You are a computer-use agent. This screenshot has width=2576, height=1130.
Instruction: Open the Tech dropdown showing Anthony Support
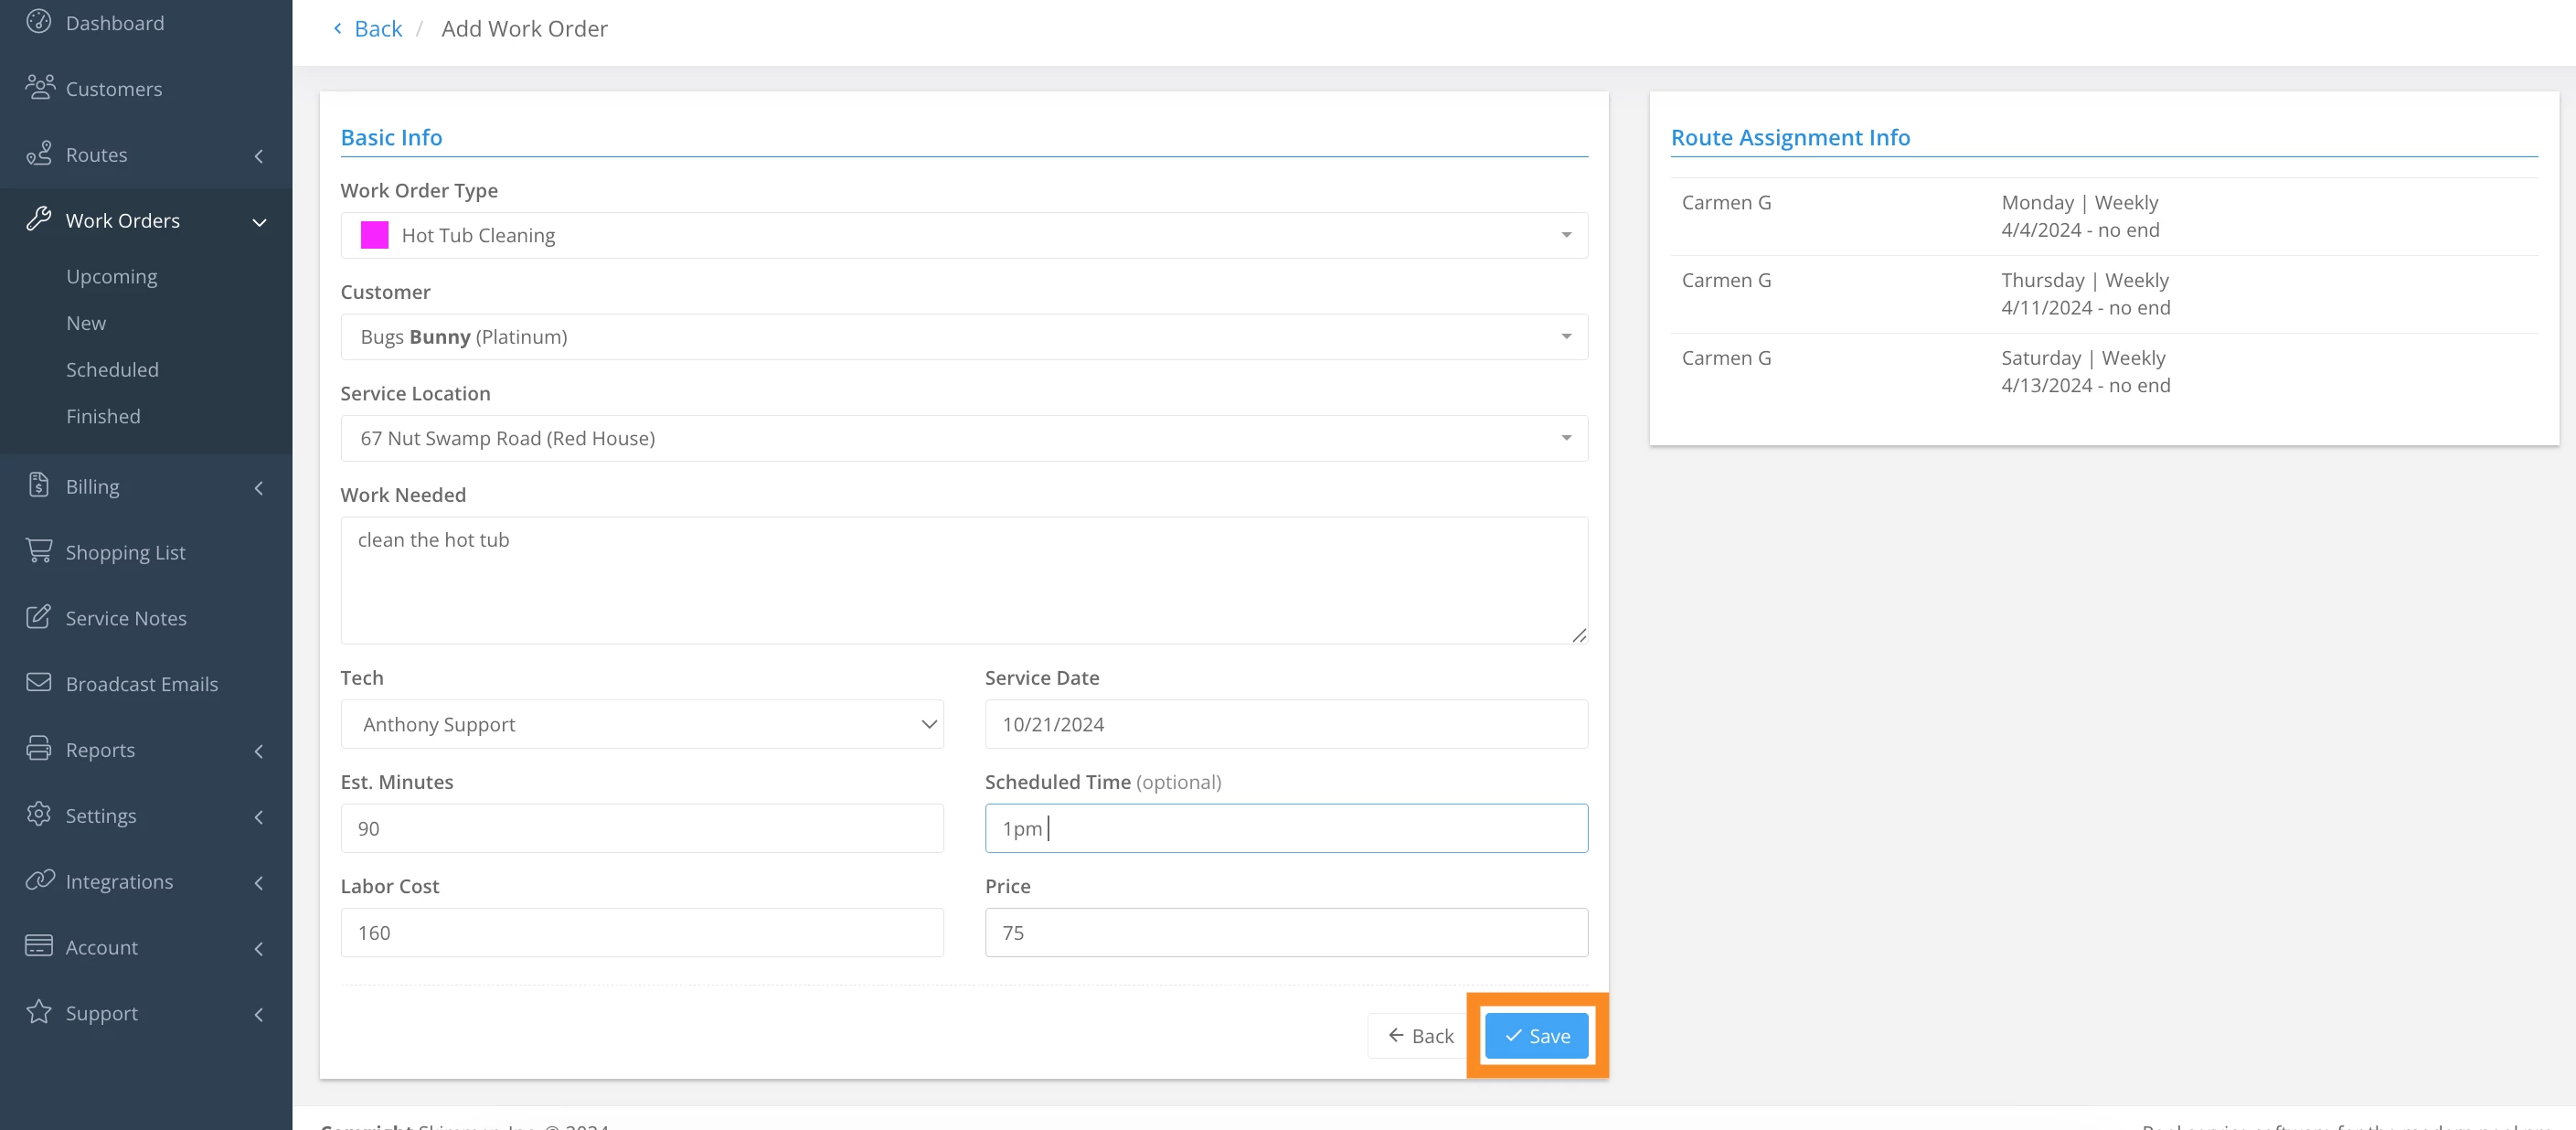pos(641,724)
